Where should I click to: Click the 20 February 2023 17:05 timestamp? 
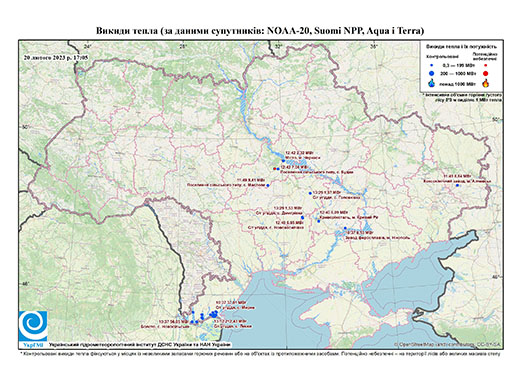[56, 57]
